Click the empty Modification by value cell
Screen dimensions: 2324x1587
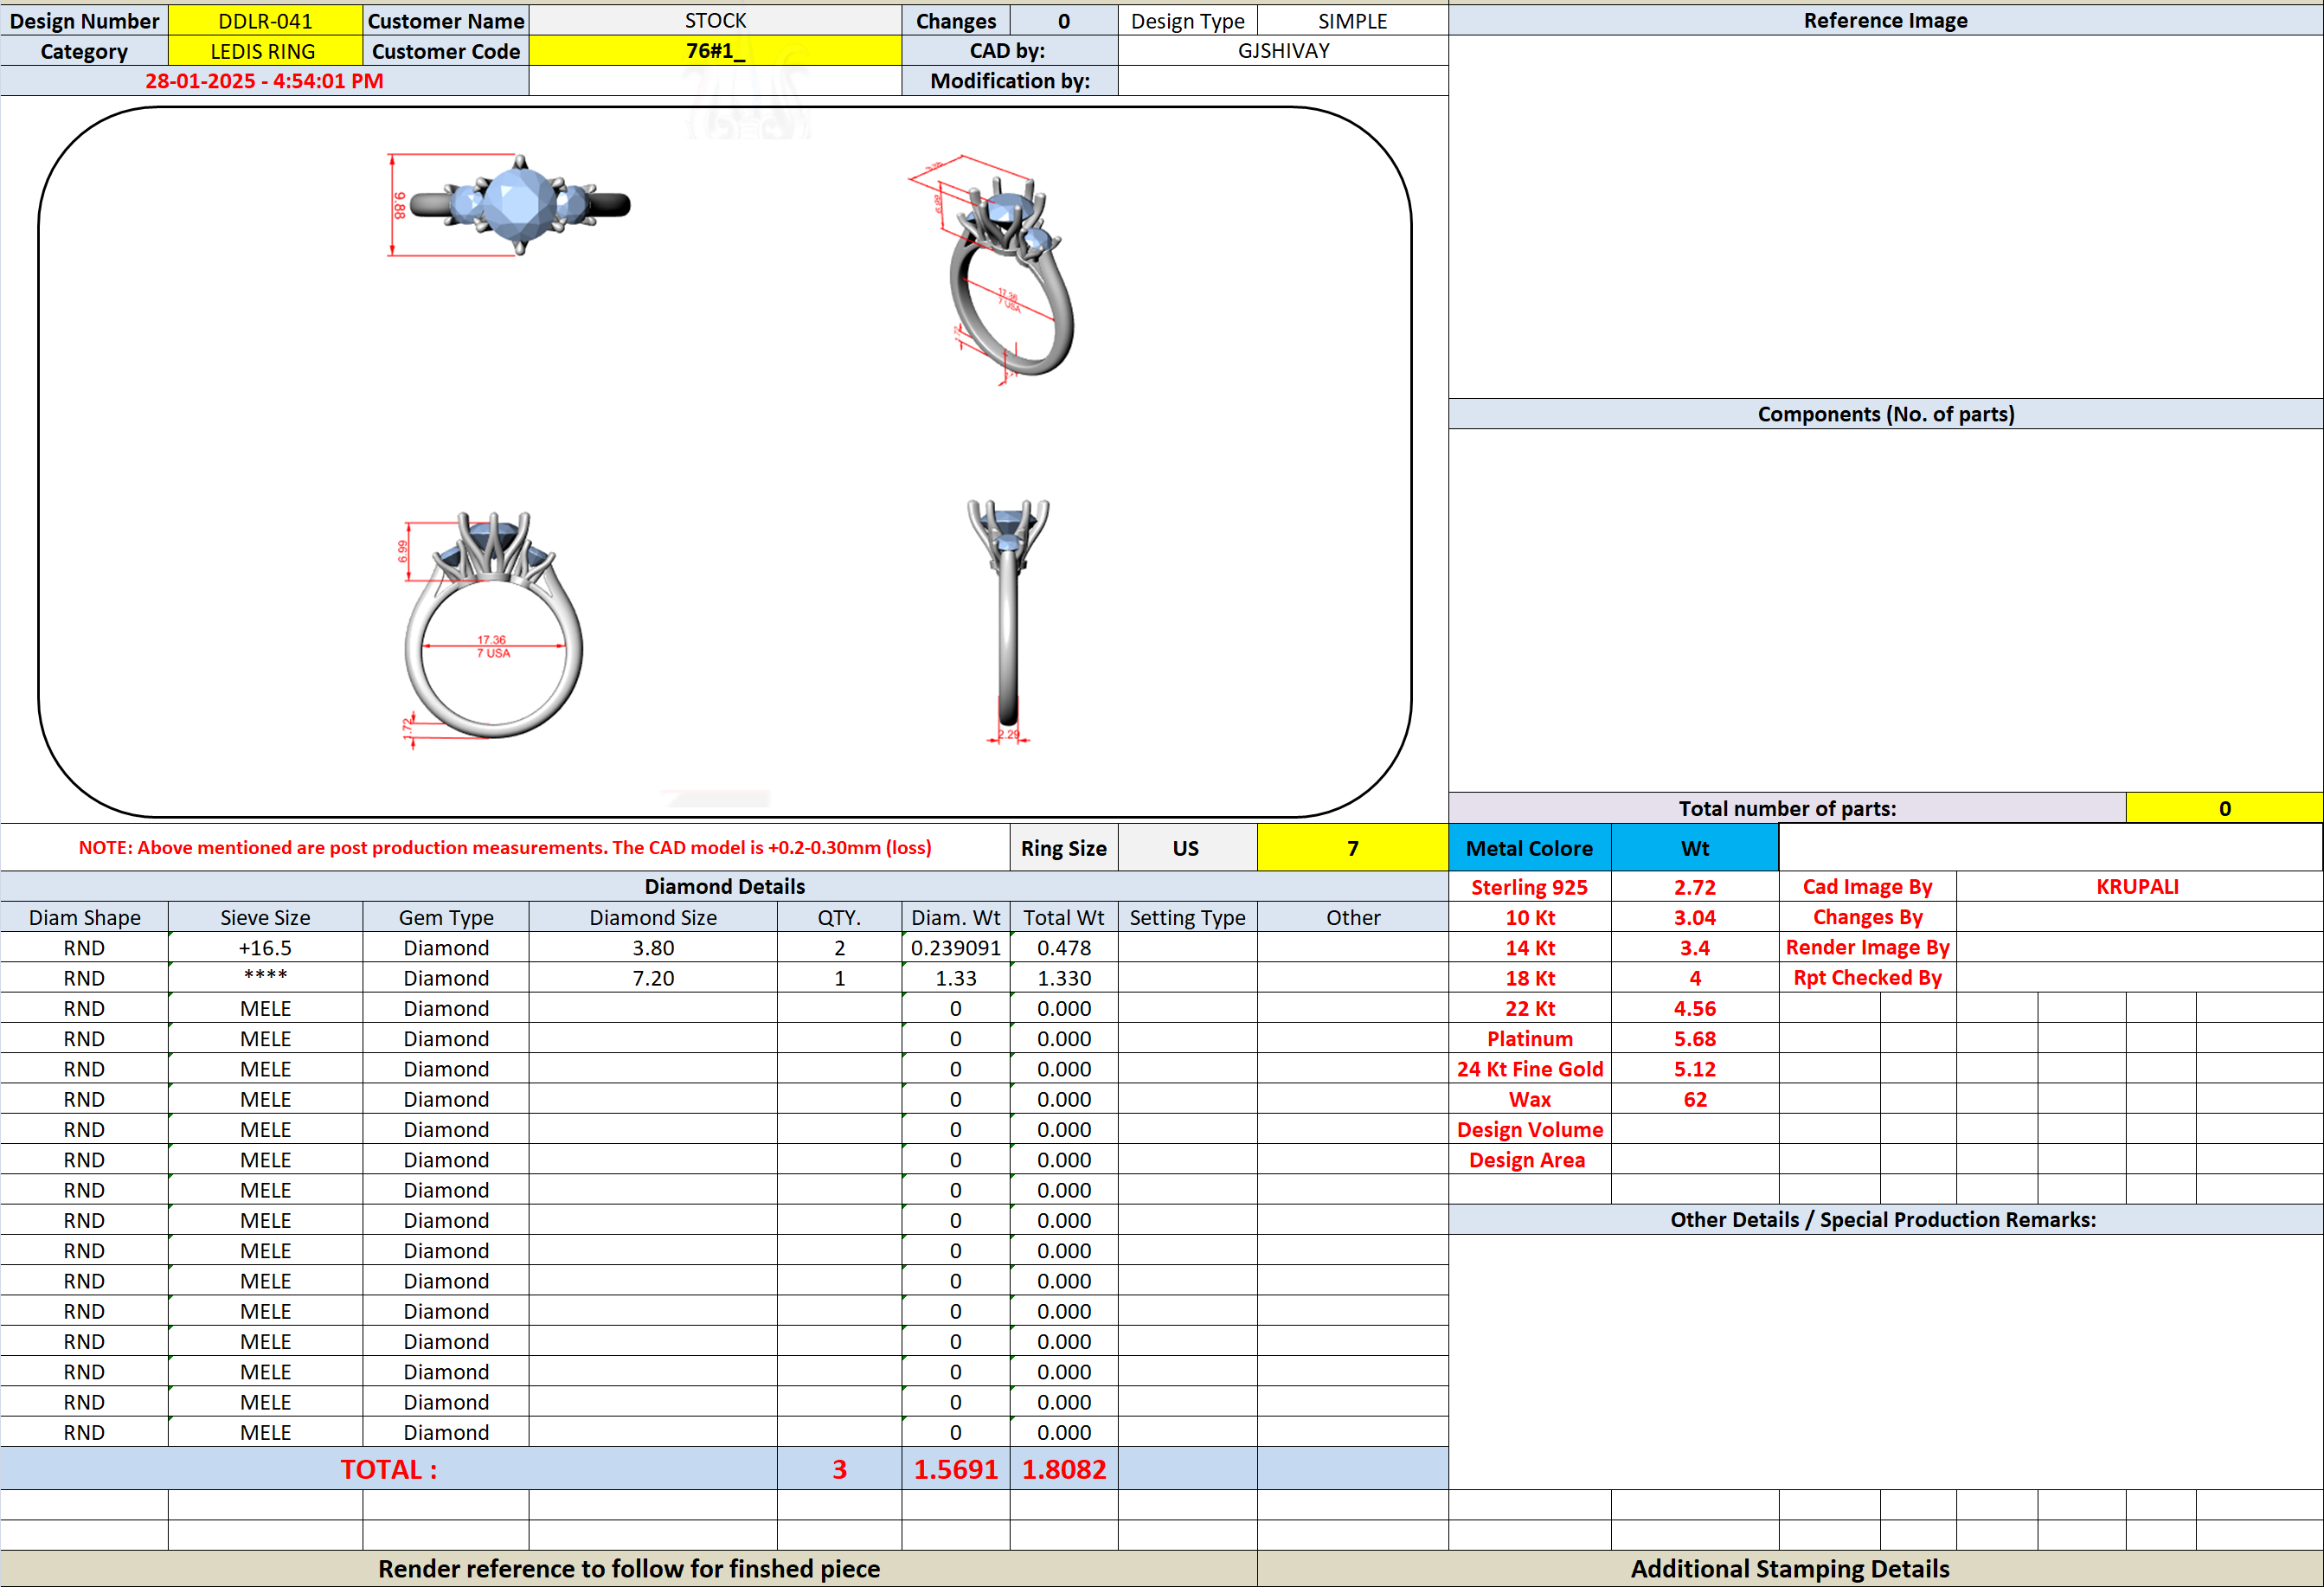pos(1283,81)
